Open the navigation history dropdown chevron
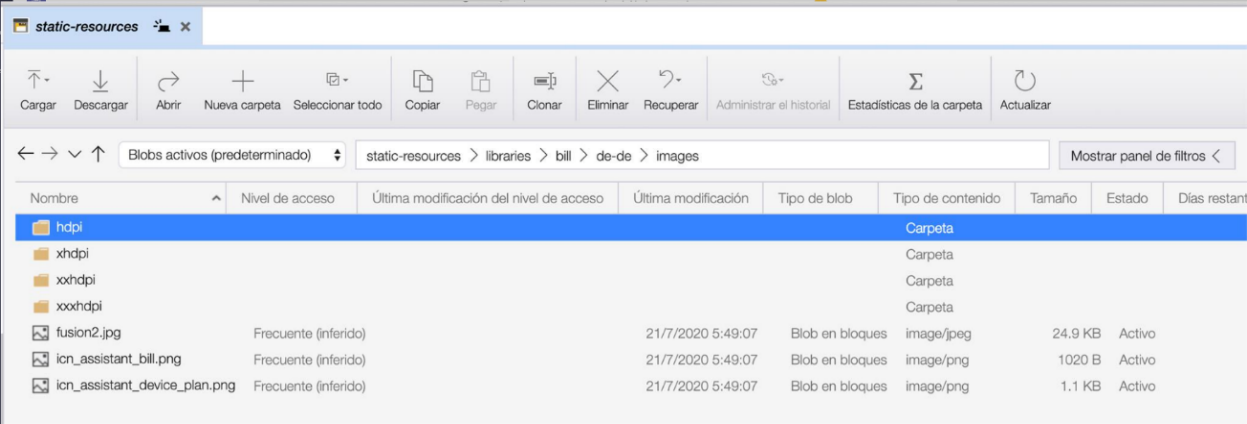This screenshot has height=424, width=1247. [75, 156]
